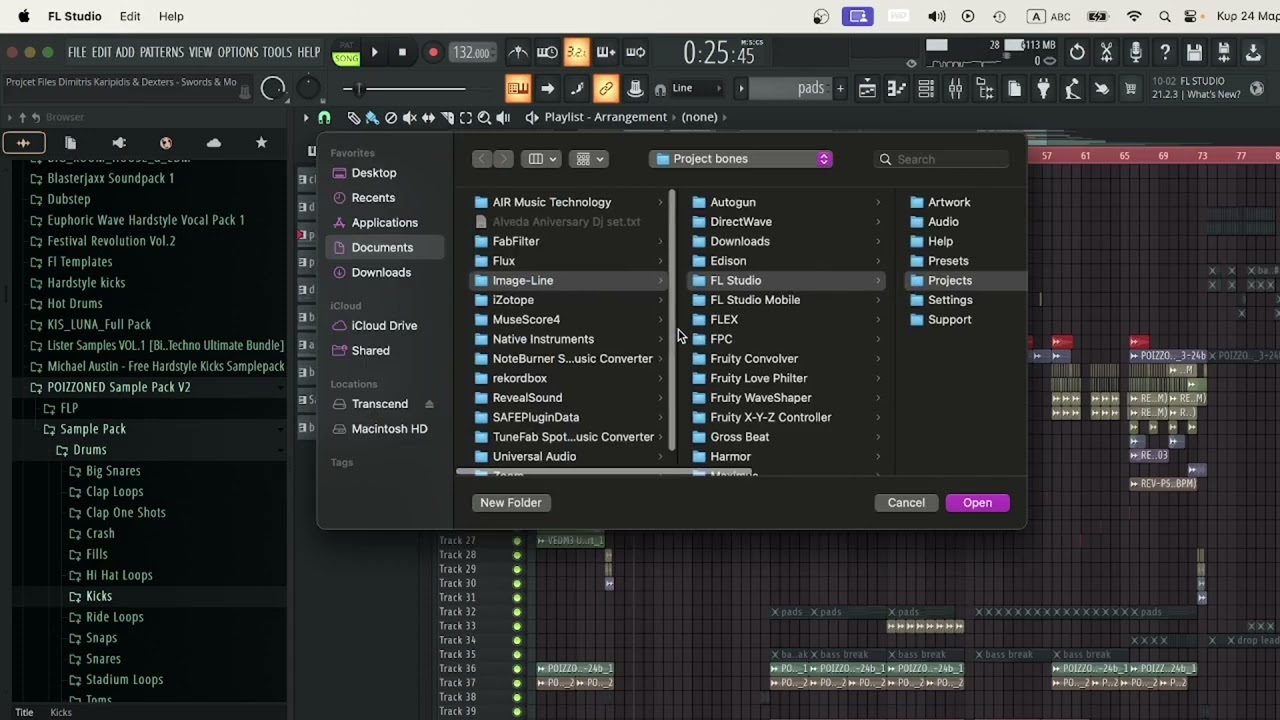Eject the Transcend volume
Viewport: 1280px width, 720px height.
(429, 404)
